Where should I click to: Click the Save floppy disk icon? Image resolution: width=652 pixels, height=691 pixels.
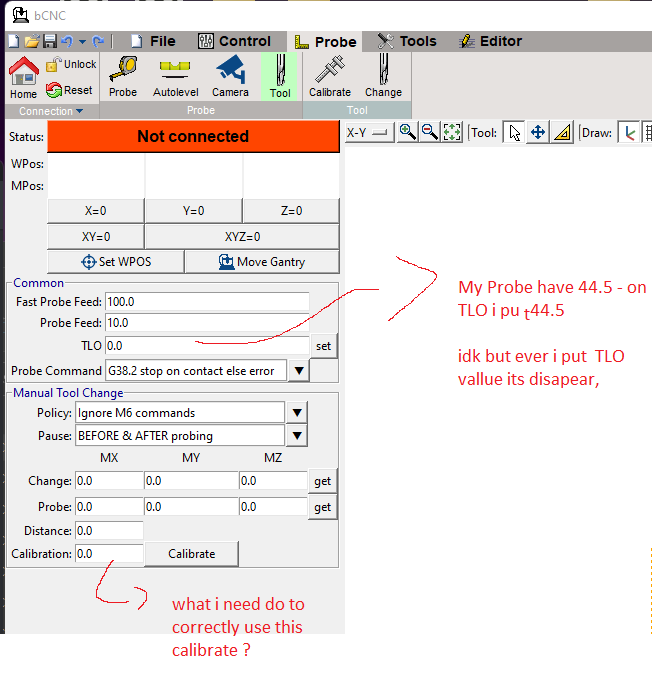[50, 41]
